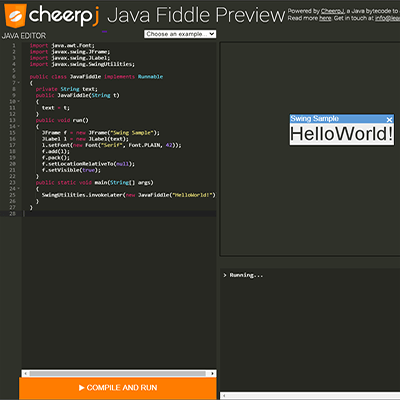
Task: Click the "f.setLocationRelativeTo(null);" line
Action: pos(88,164)
